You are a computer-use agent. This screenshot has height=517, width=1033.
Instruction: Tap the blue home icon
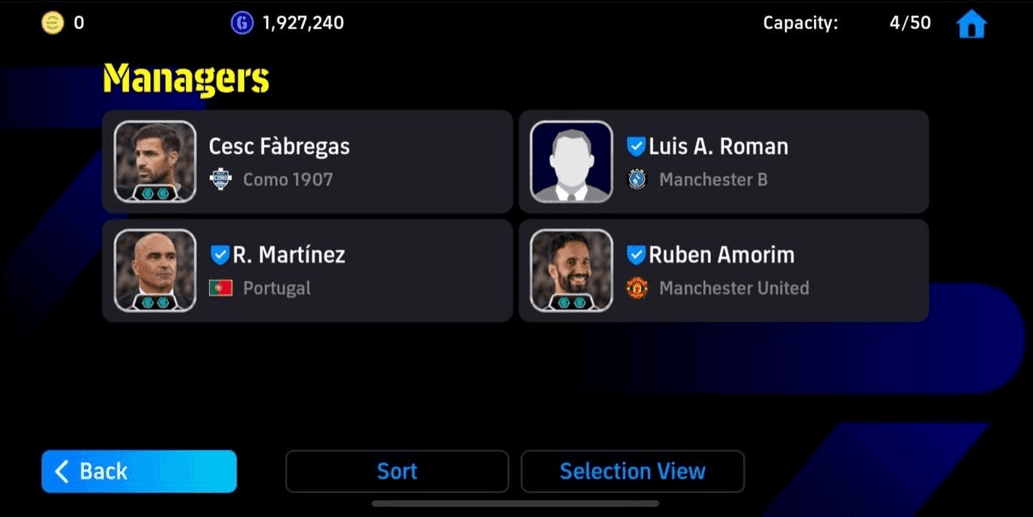(971, 24)
